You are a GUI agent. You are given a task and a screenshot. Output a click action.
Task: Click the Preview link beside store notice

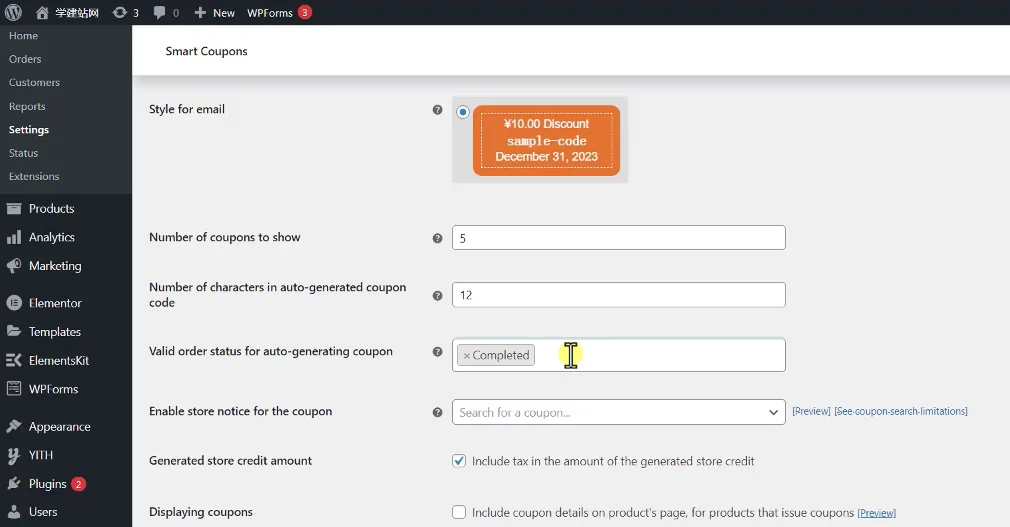(811, 412)
